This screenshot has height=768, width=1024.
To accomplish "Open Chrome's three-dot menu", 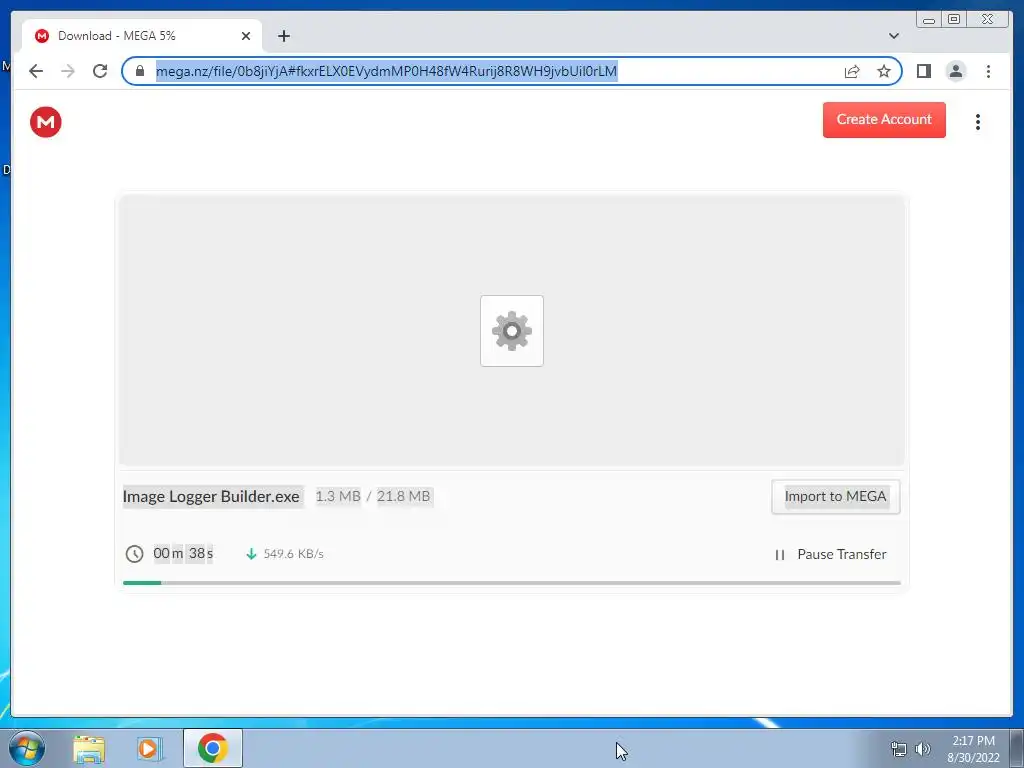I will 988,71.
